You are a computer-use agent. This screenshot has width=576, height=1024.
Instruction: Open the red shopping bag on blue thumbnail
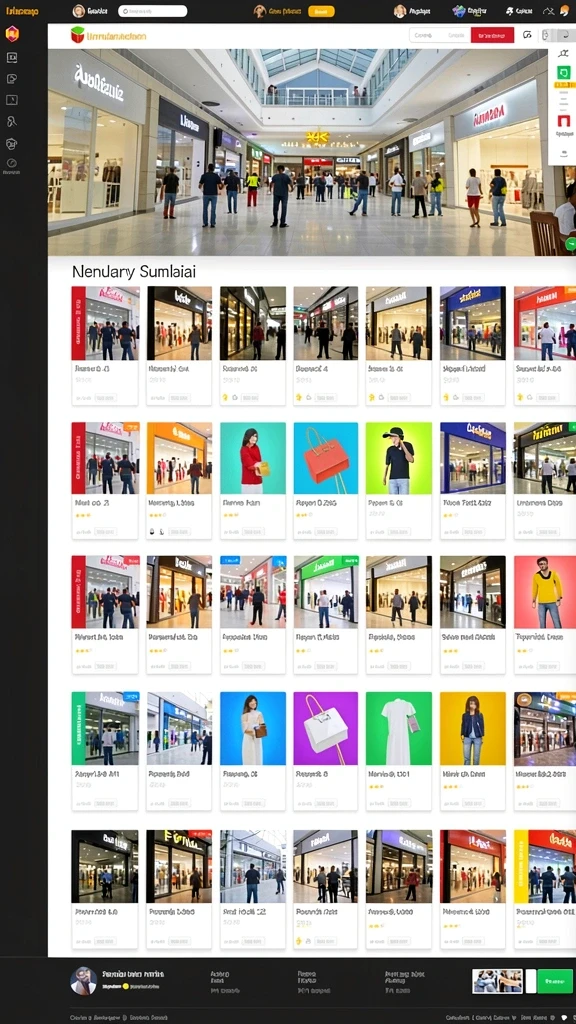coord(325,458)
